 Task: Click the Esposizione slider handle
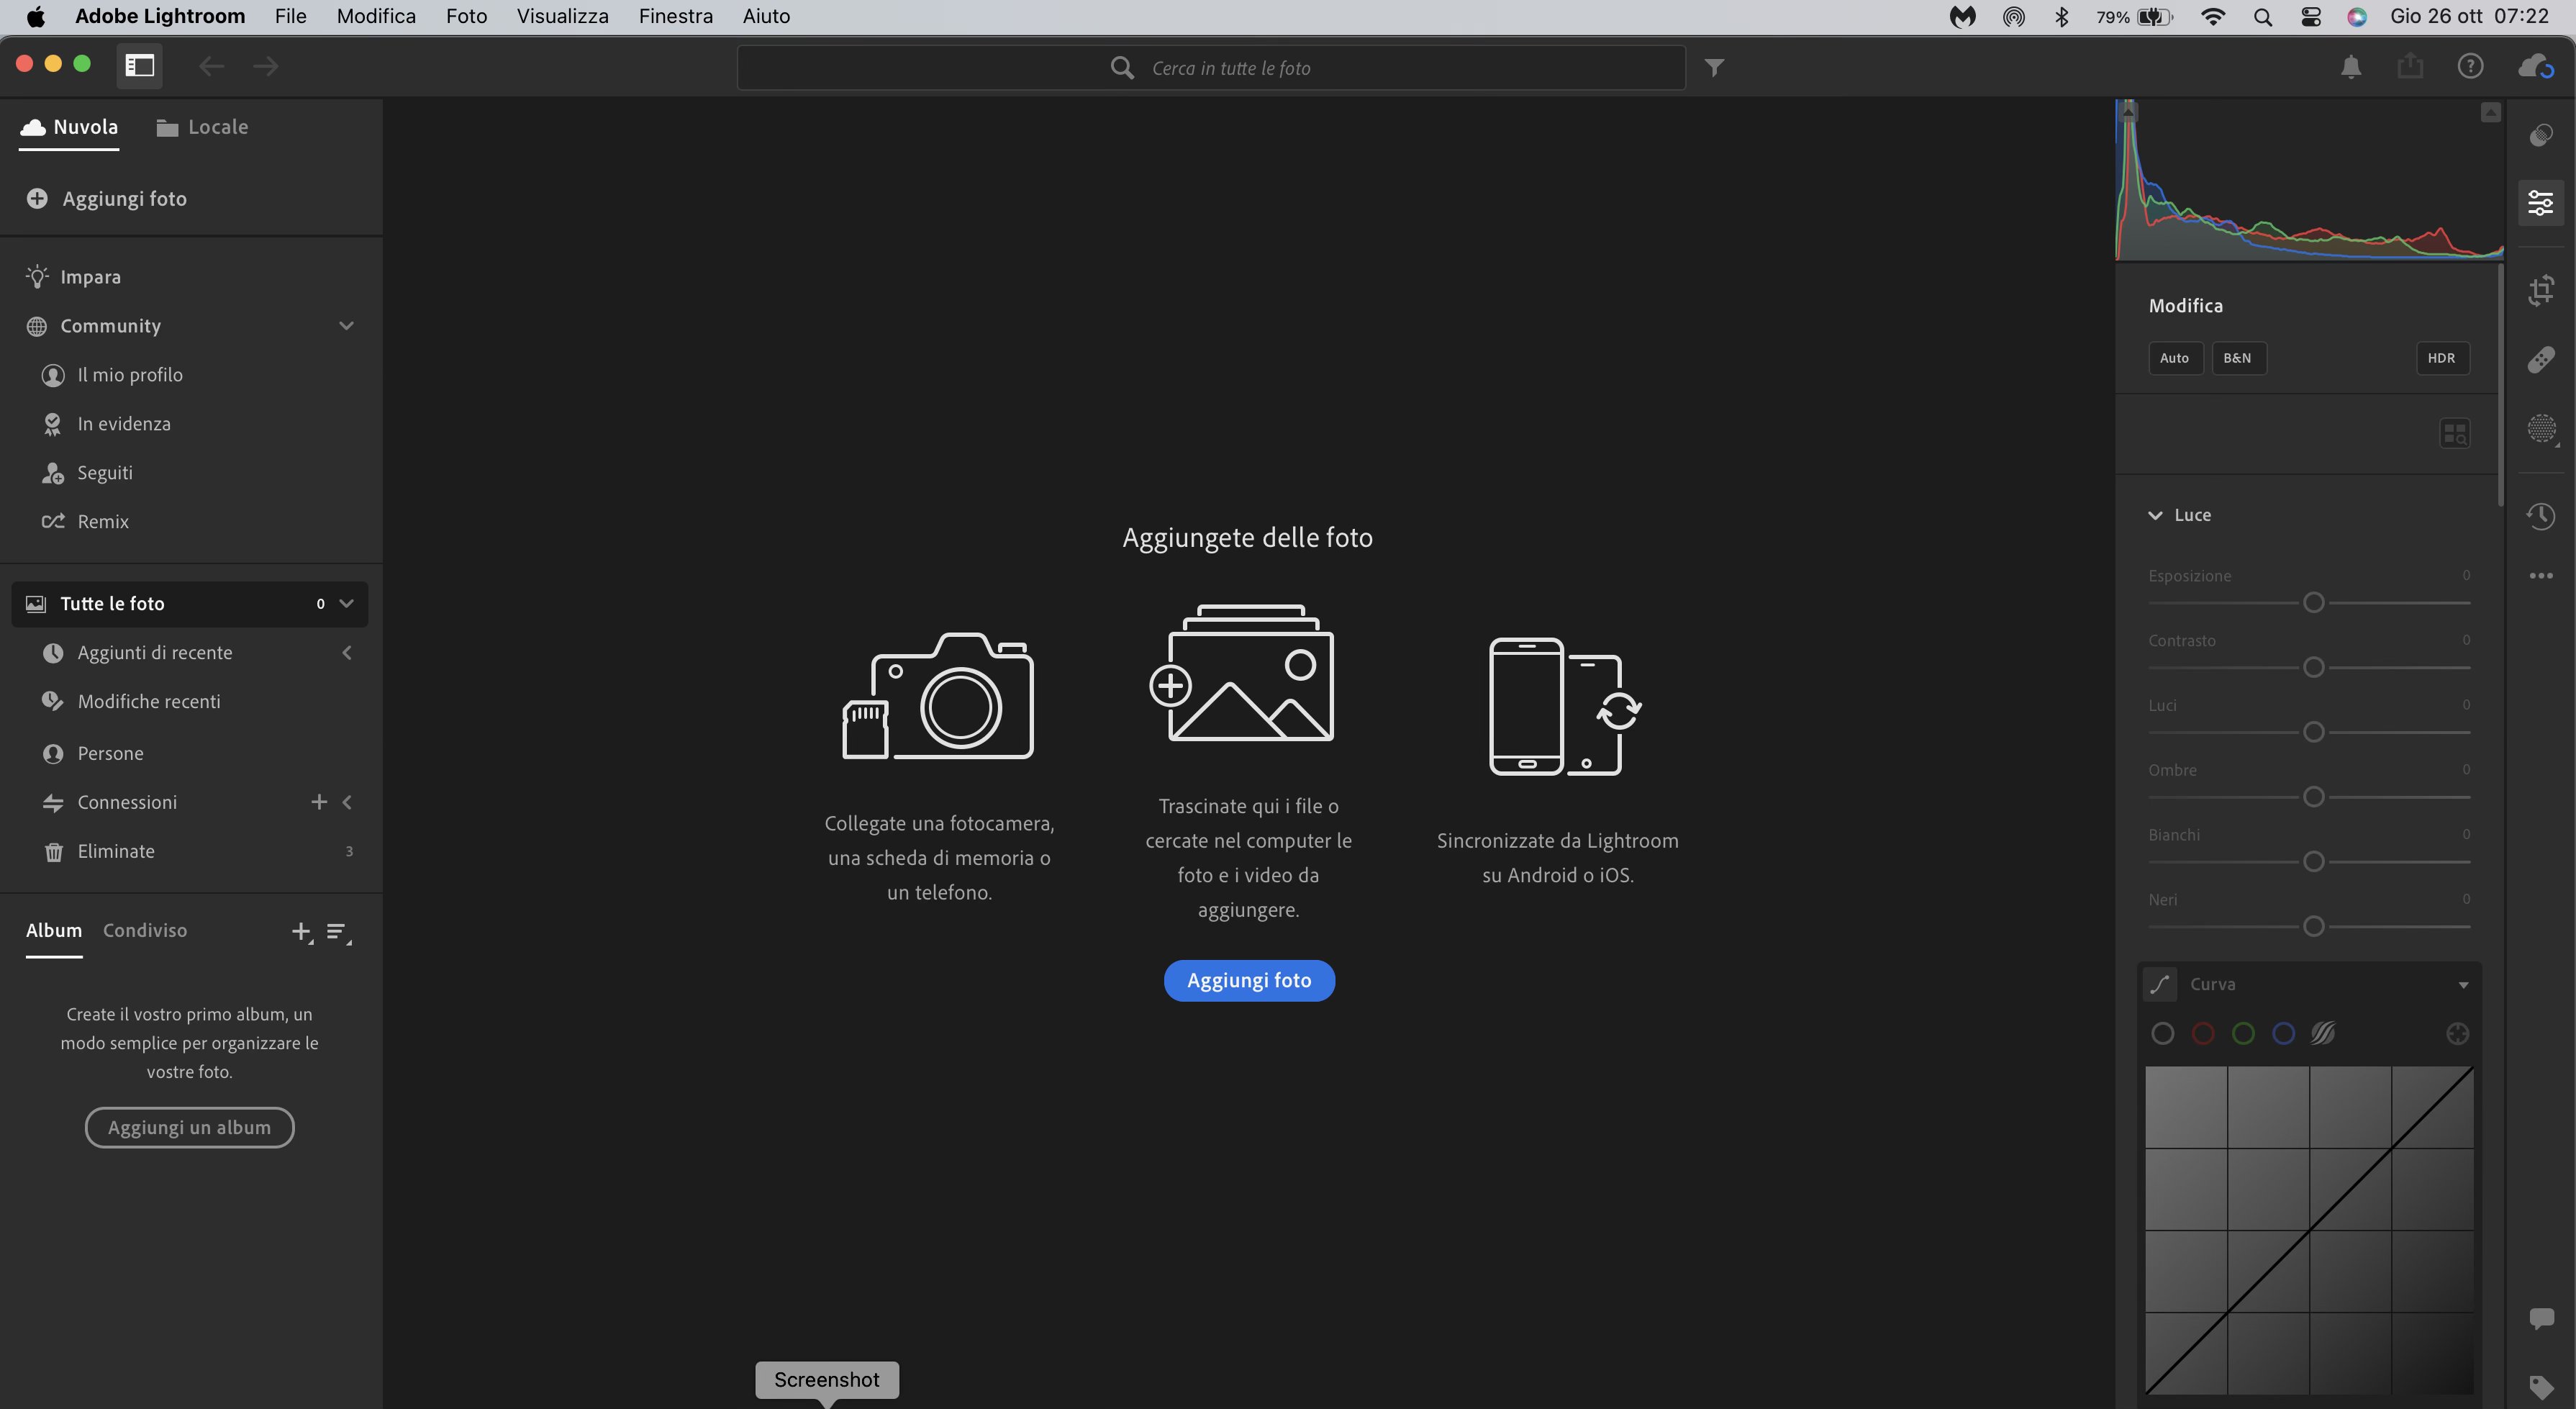point(2313,603)
